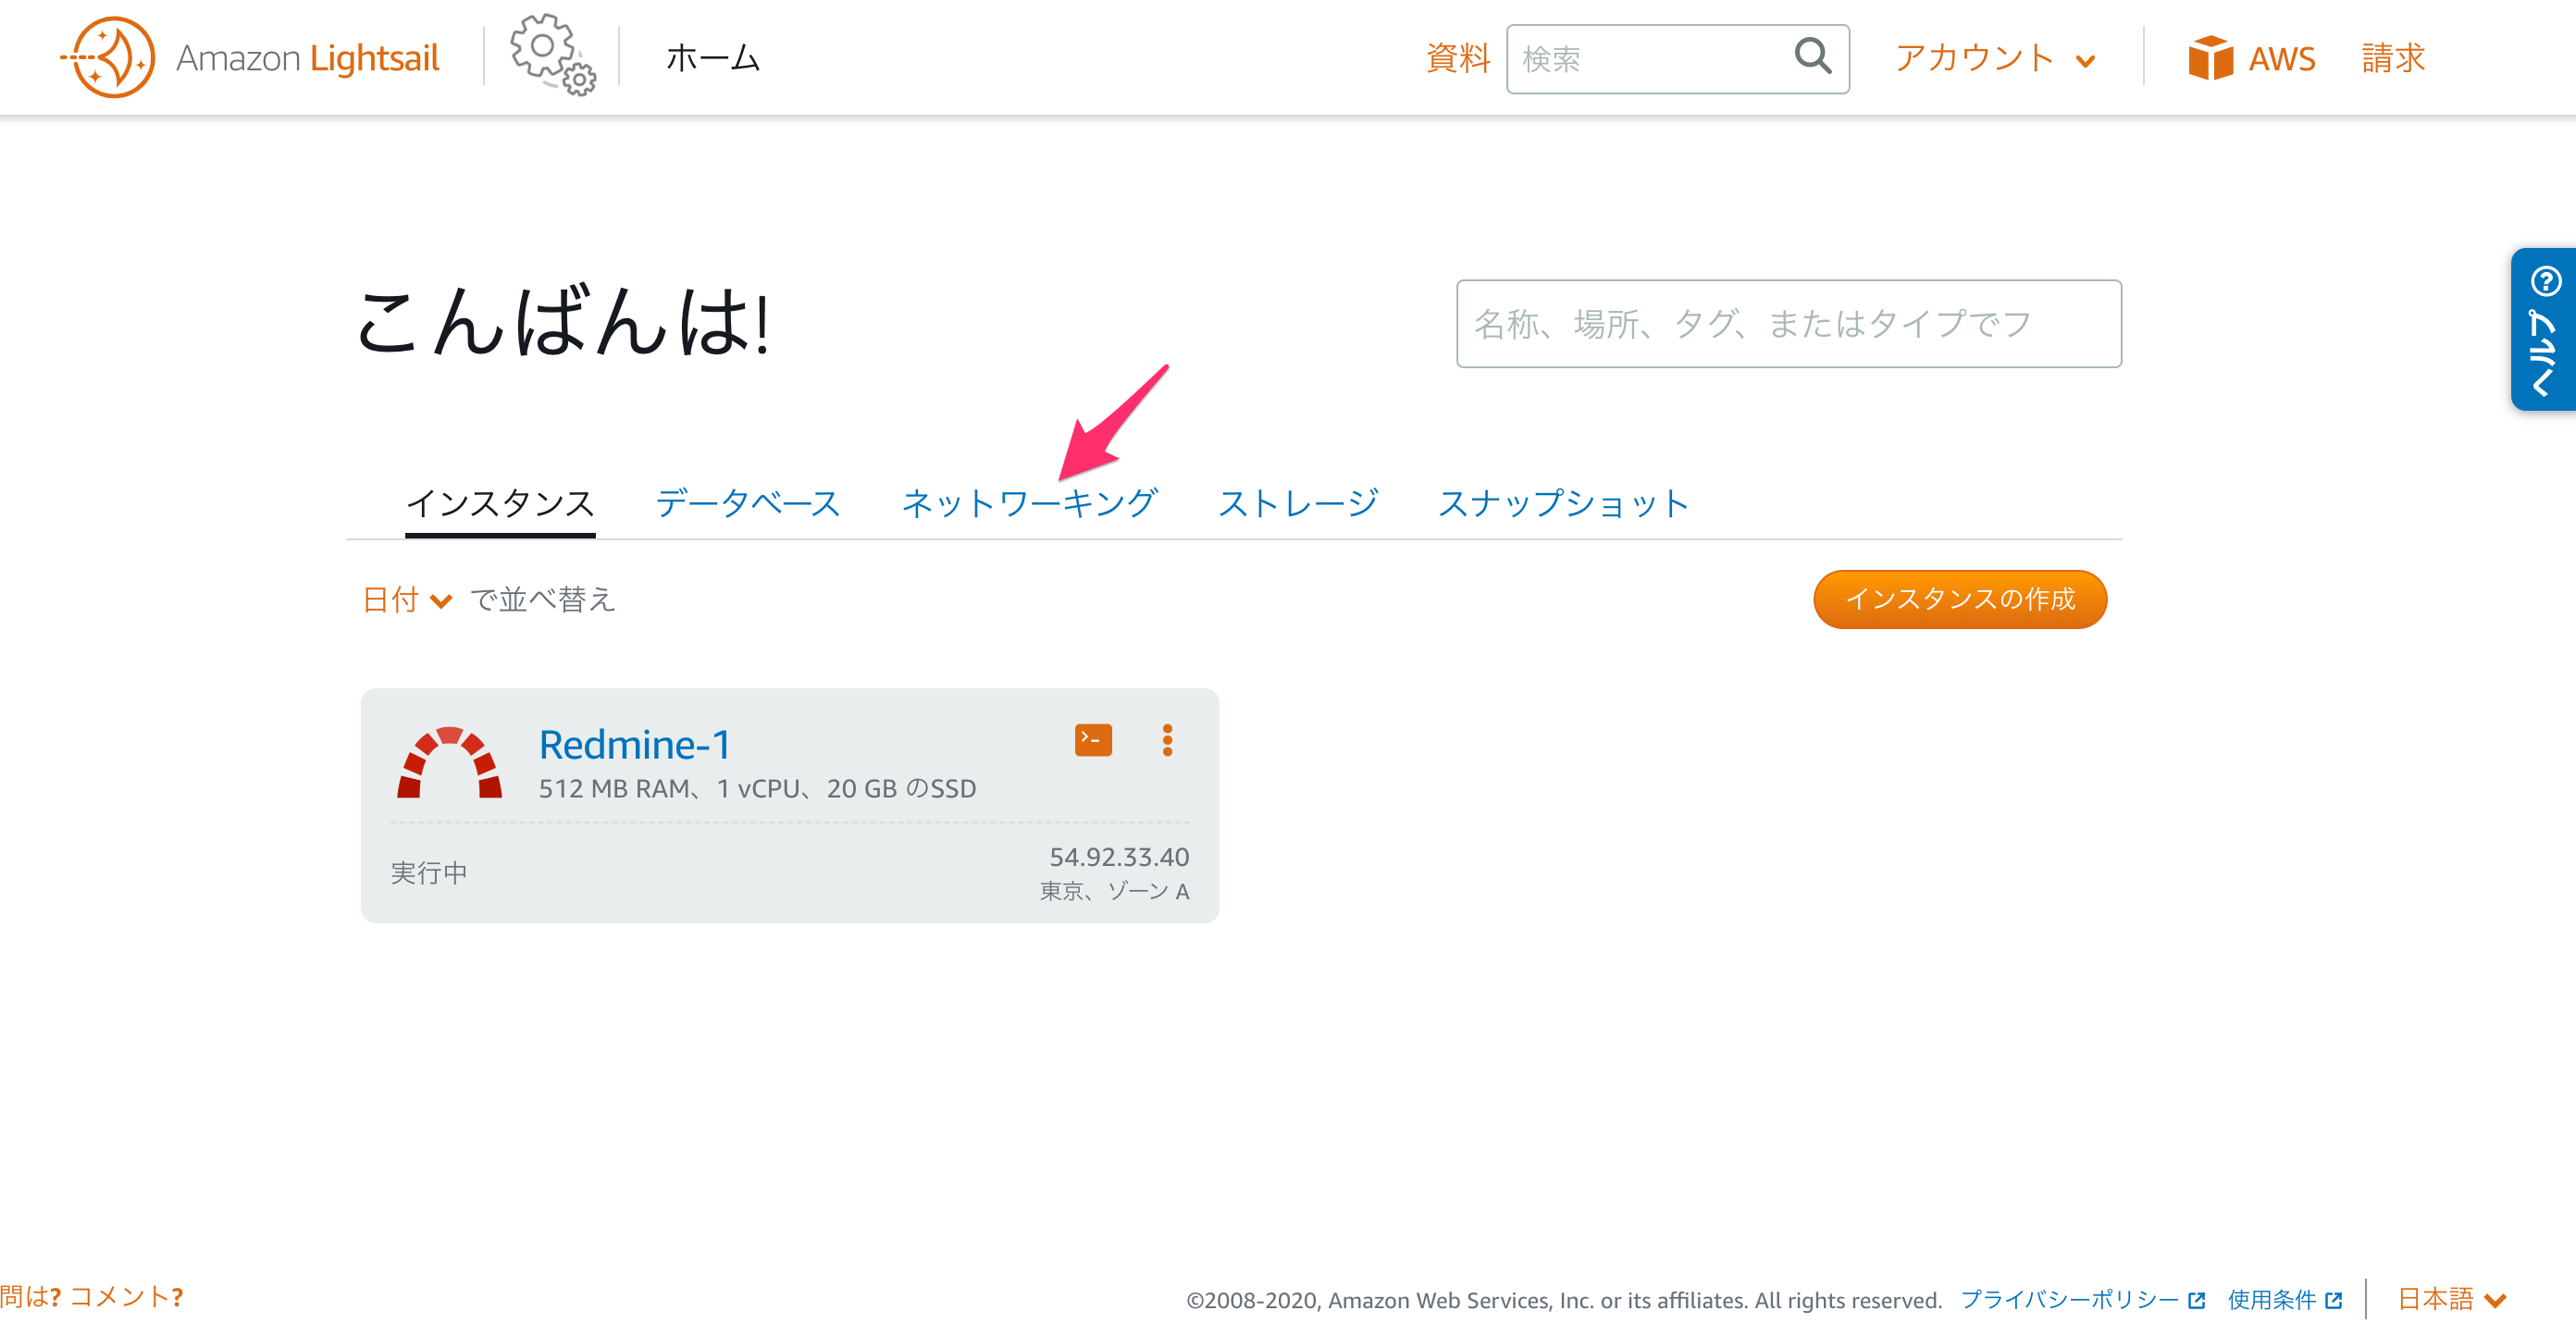This screenshot has width=2576, height=1323.
Task: Open the blue Help side panel
Action: (2543, 329)
